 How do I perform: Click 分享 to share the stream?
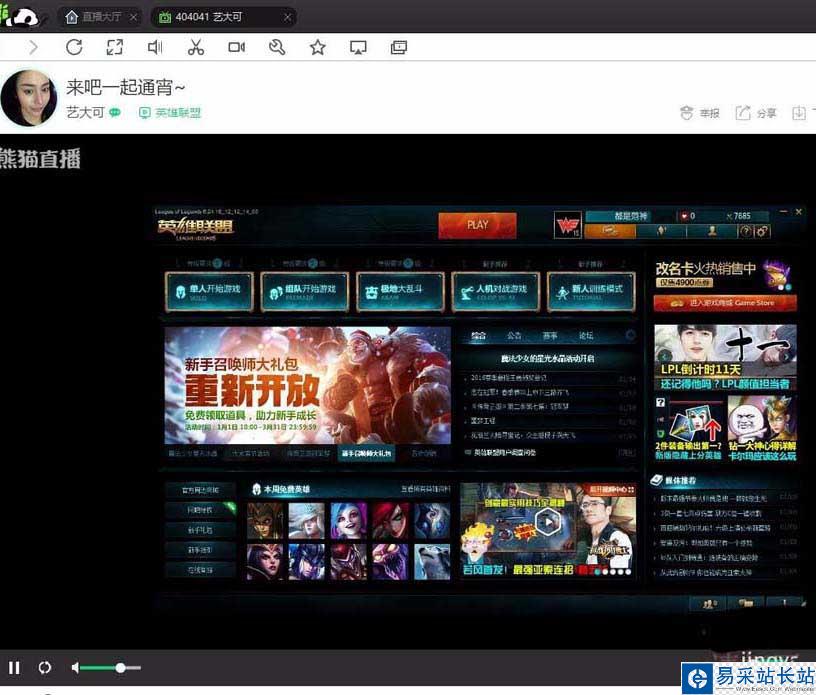(756, 113)
